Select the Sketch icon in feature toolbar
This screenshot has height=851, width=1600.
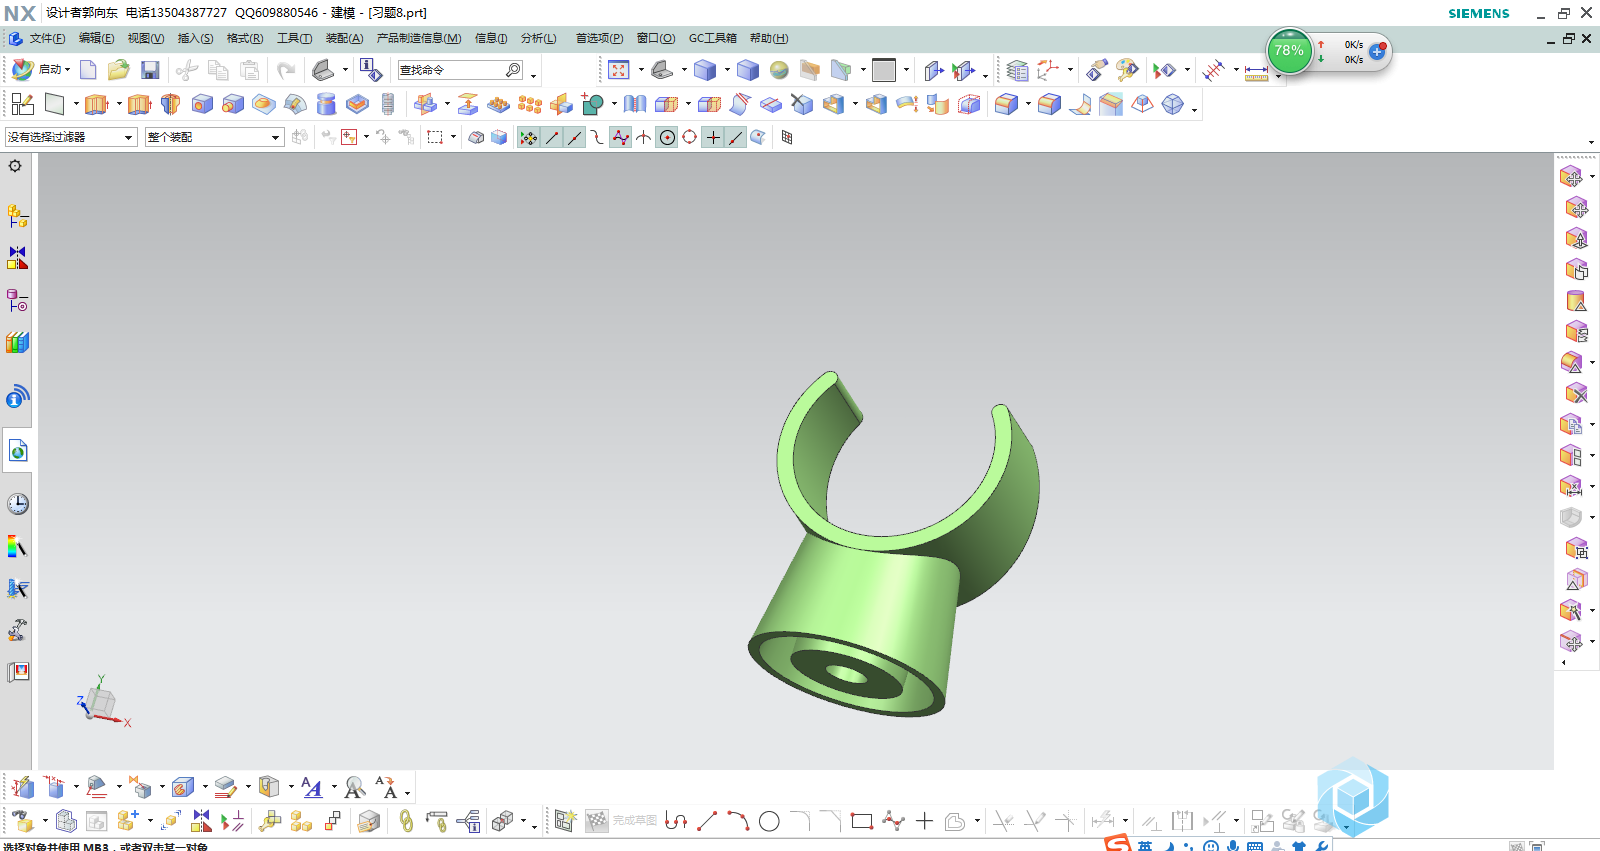[x=22, y=104]
